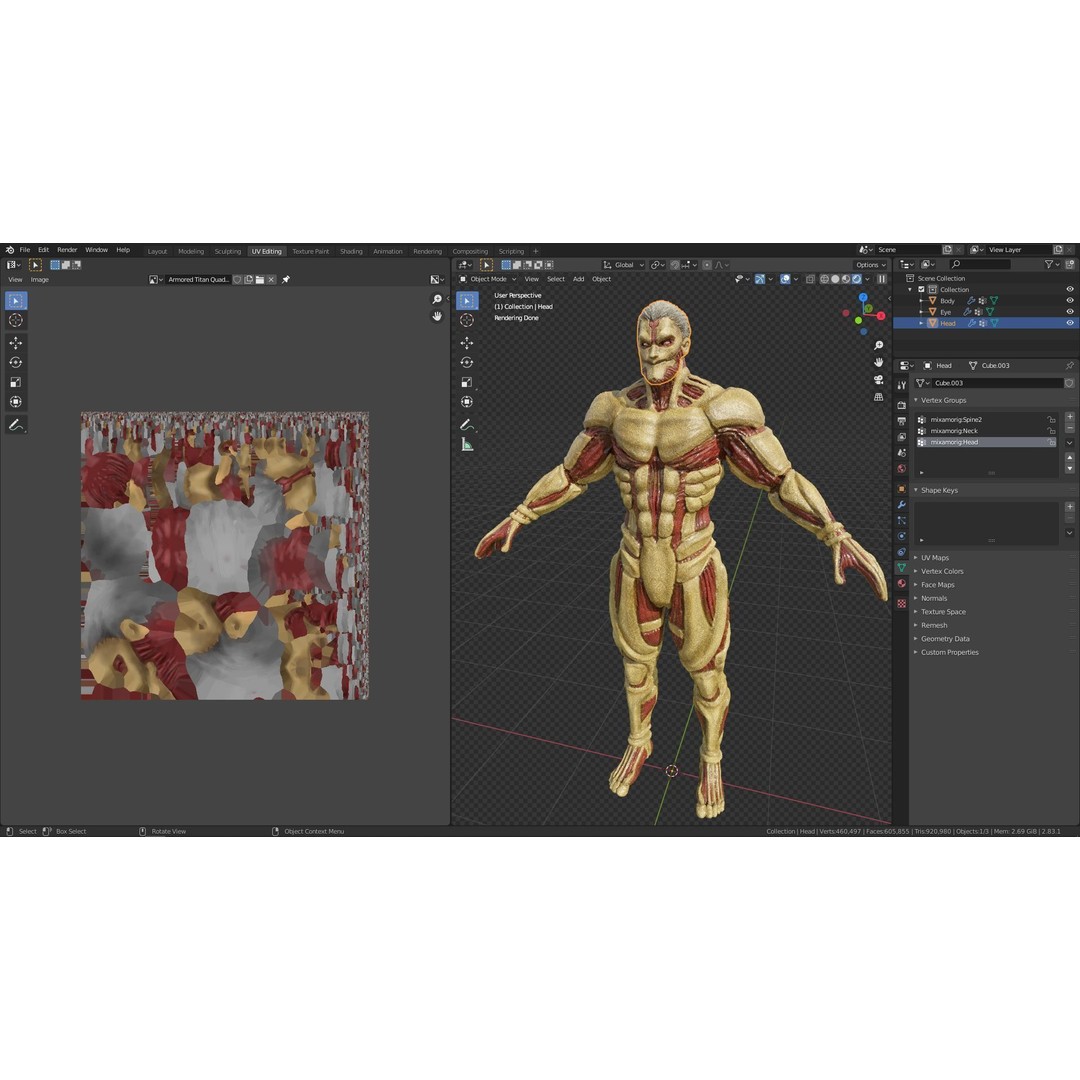
Task: Open the Global orientation dropdown
Action: [x=623, y=264]
